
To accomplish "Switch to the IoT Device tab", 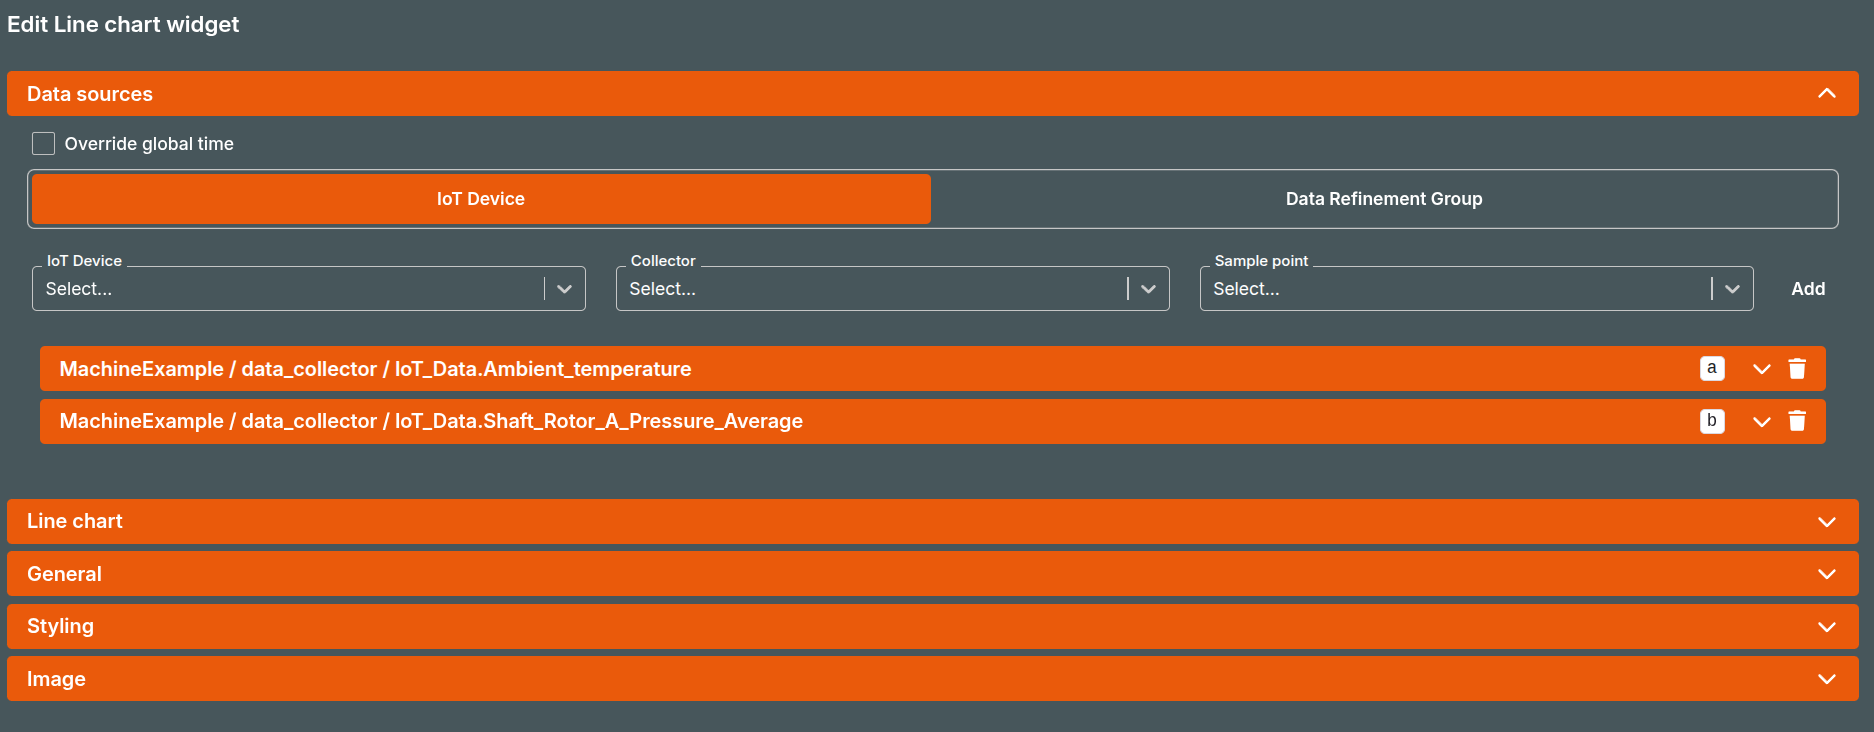I will click(481, 199).
